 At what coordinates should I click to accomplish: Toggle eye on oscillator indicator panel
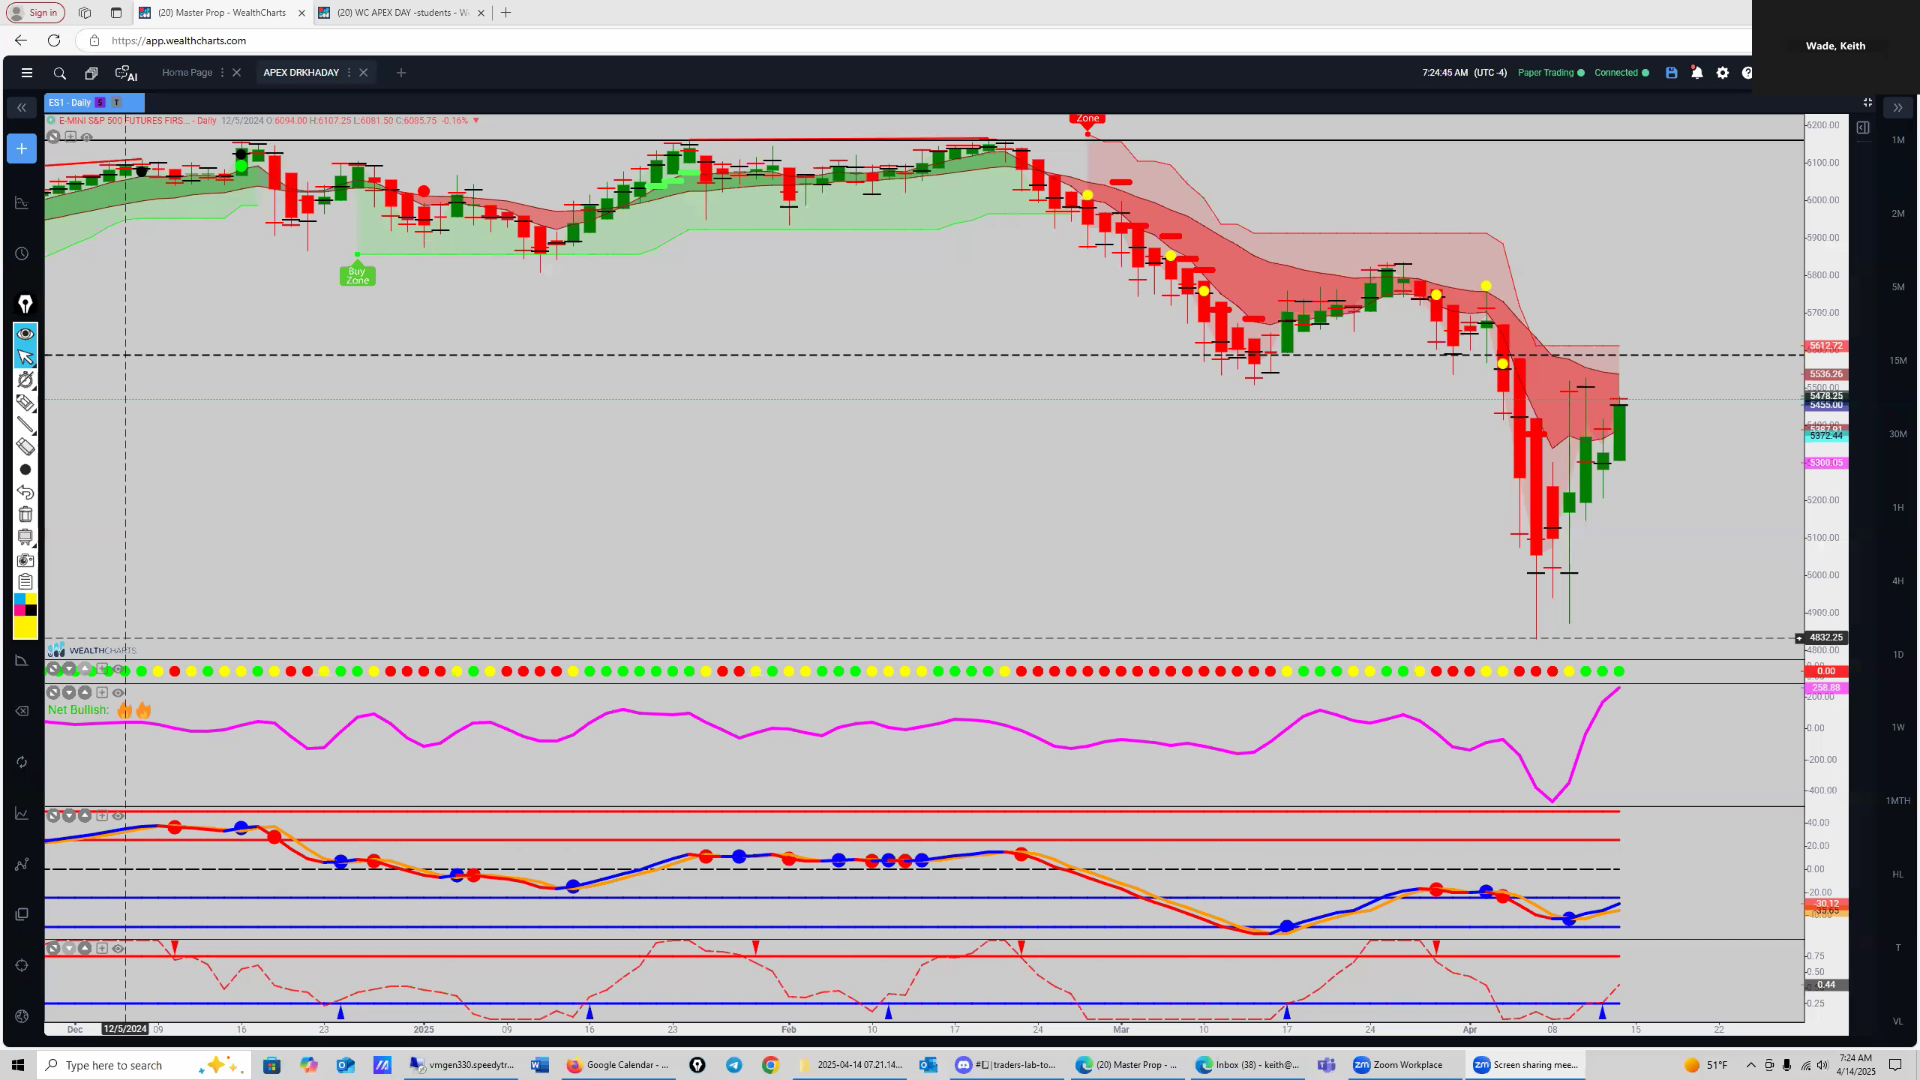pyautogui.click(x=118, y=816)
